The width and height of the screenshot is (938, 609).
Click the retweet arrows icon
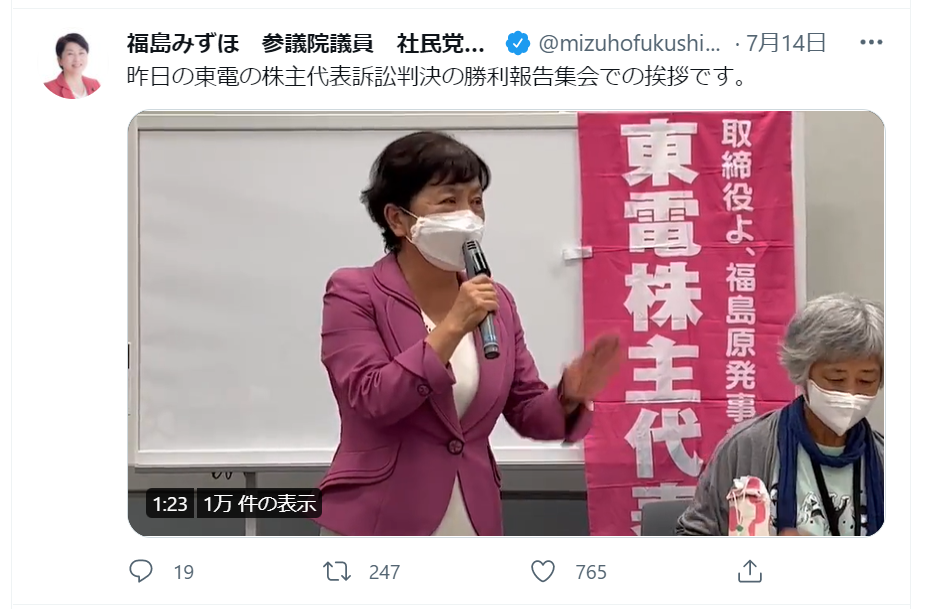click(337, 571)
